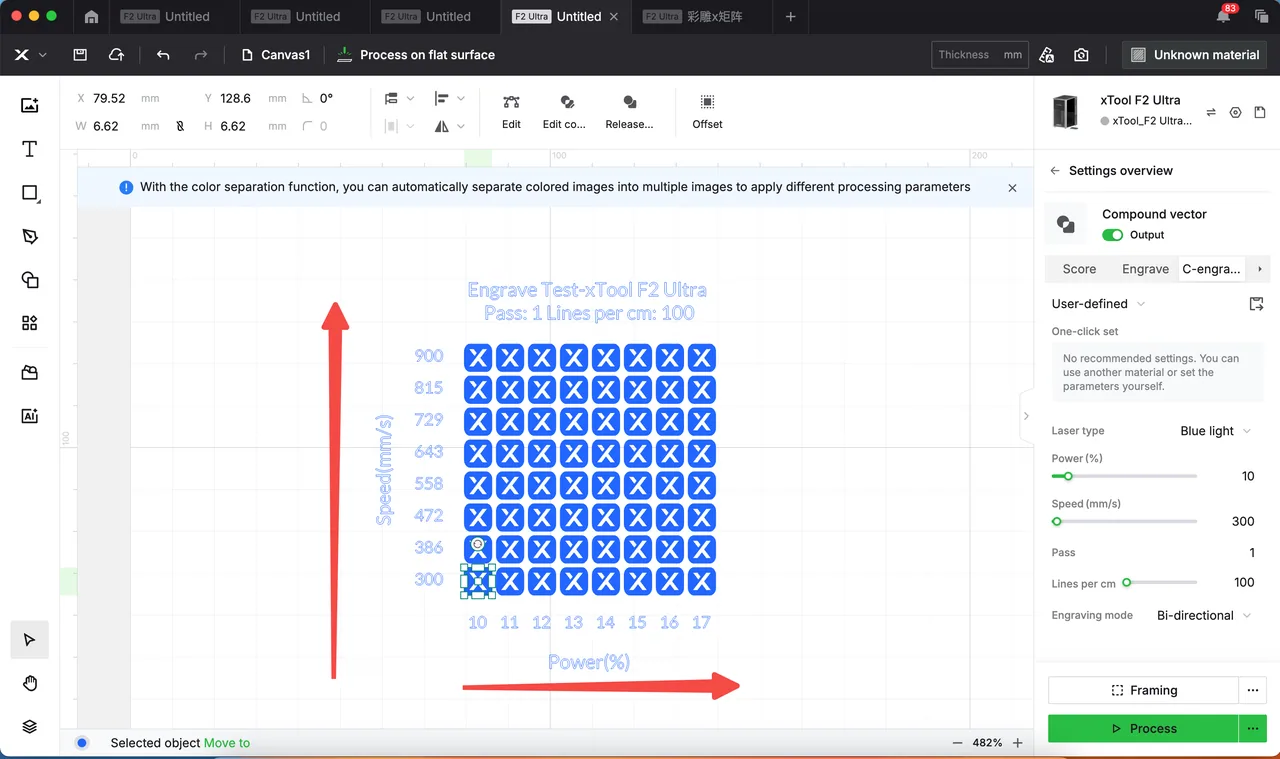Switch to the Score tab
1280x759 pixels.
(x=1079, y=269)
